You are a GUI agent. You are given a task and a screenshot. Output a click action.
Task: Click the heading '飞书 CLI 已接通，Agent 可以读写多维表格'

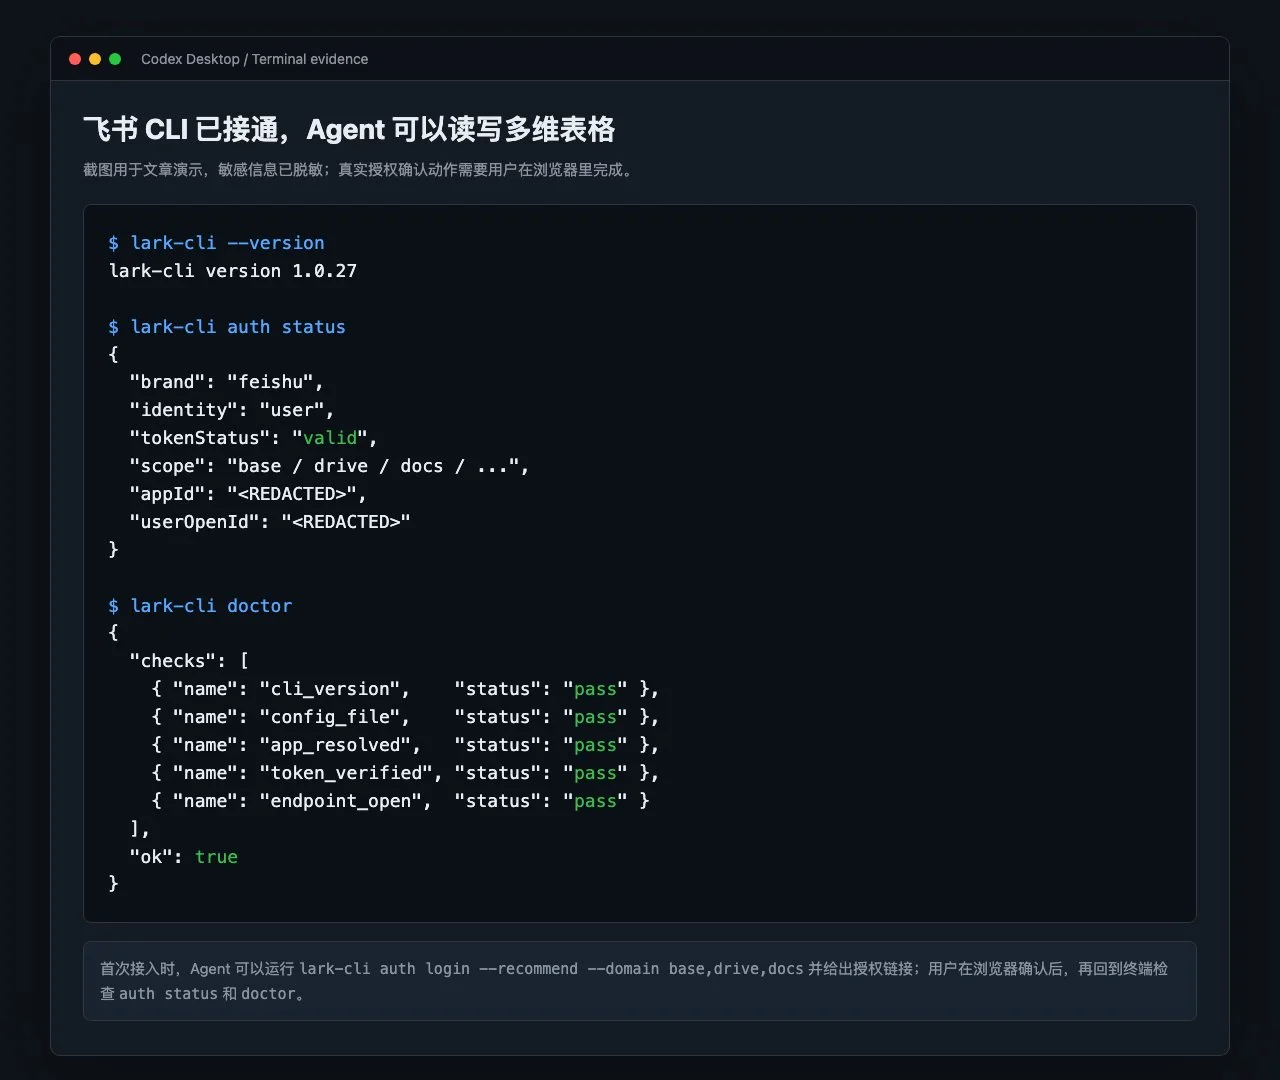pos(349,130)
